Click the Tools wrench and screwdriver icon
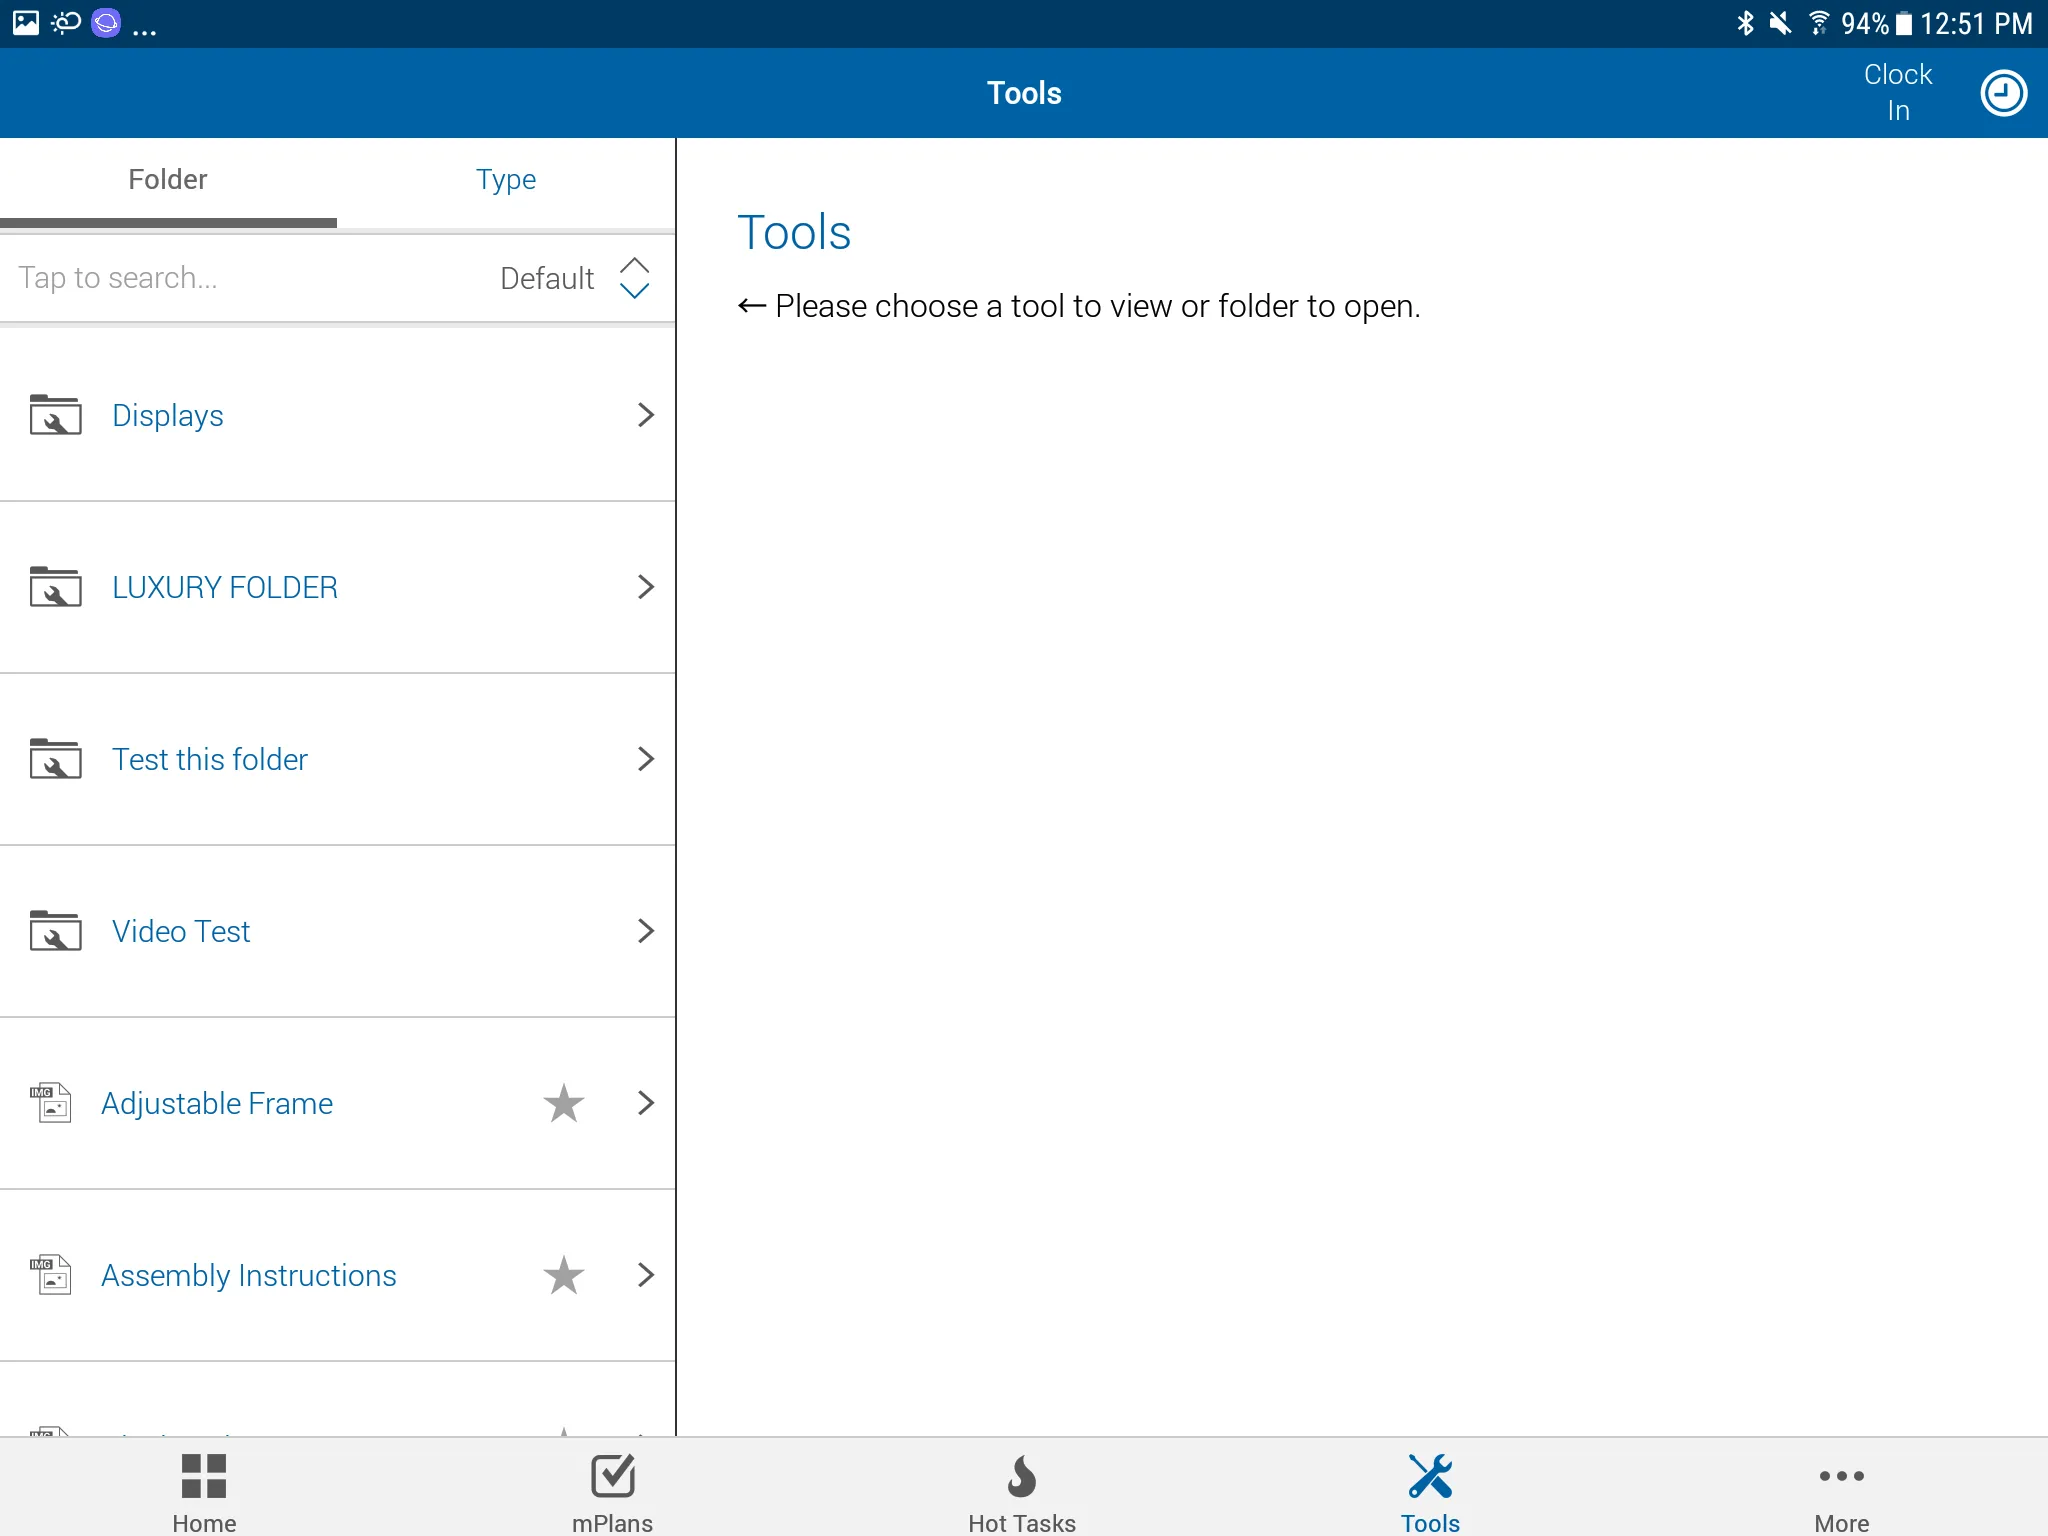 [1430, 1476]
